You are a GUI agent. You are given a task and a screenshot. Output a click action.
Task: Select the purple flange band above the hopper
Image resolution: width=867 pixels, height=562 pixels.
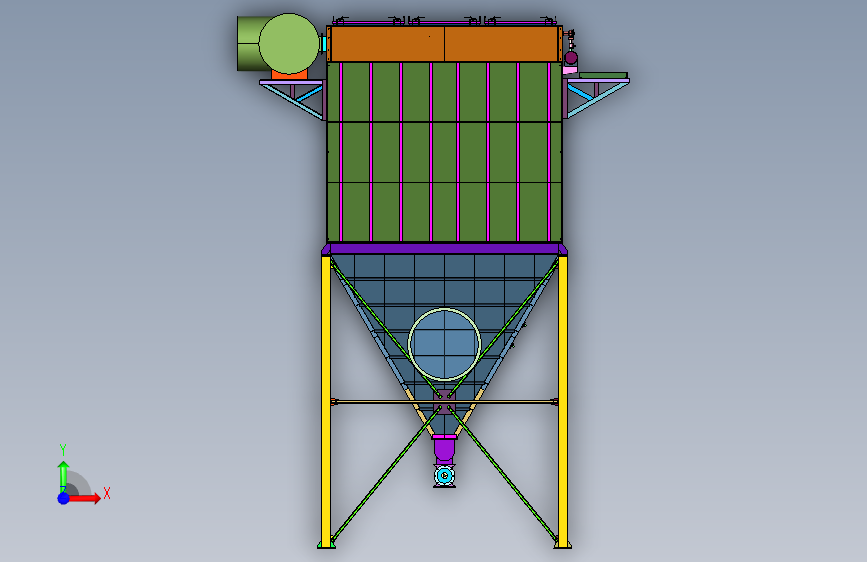(x=445, y=249)
